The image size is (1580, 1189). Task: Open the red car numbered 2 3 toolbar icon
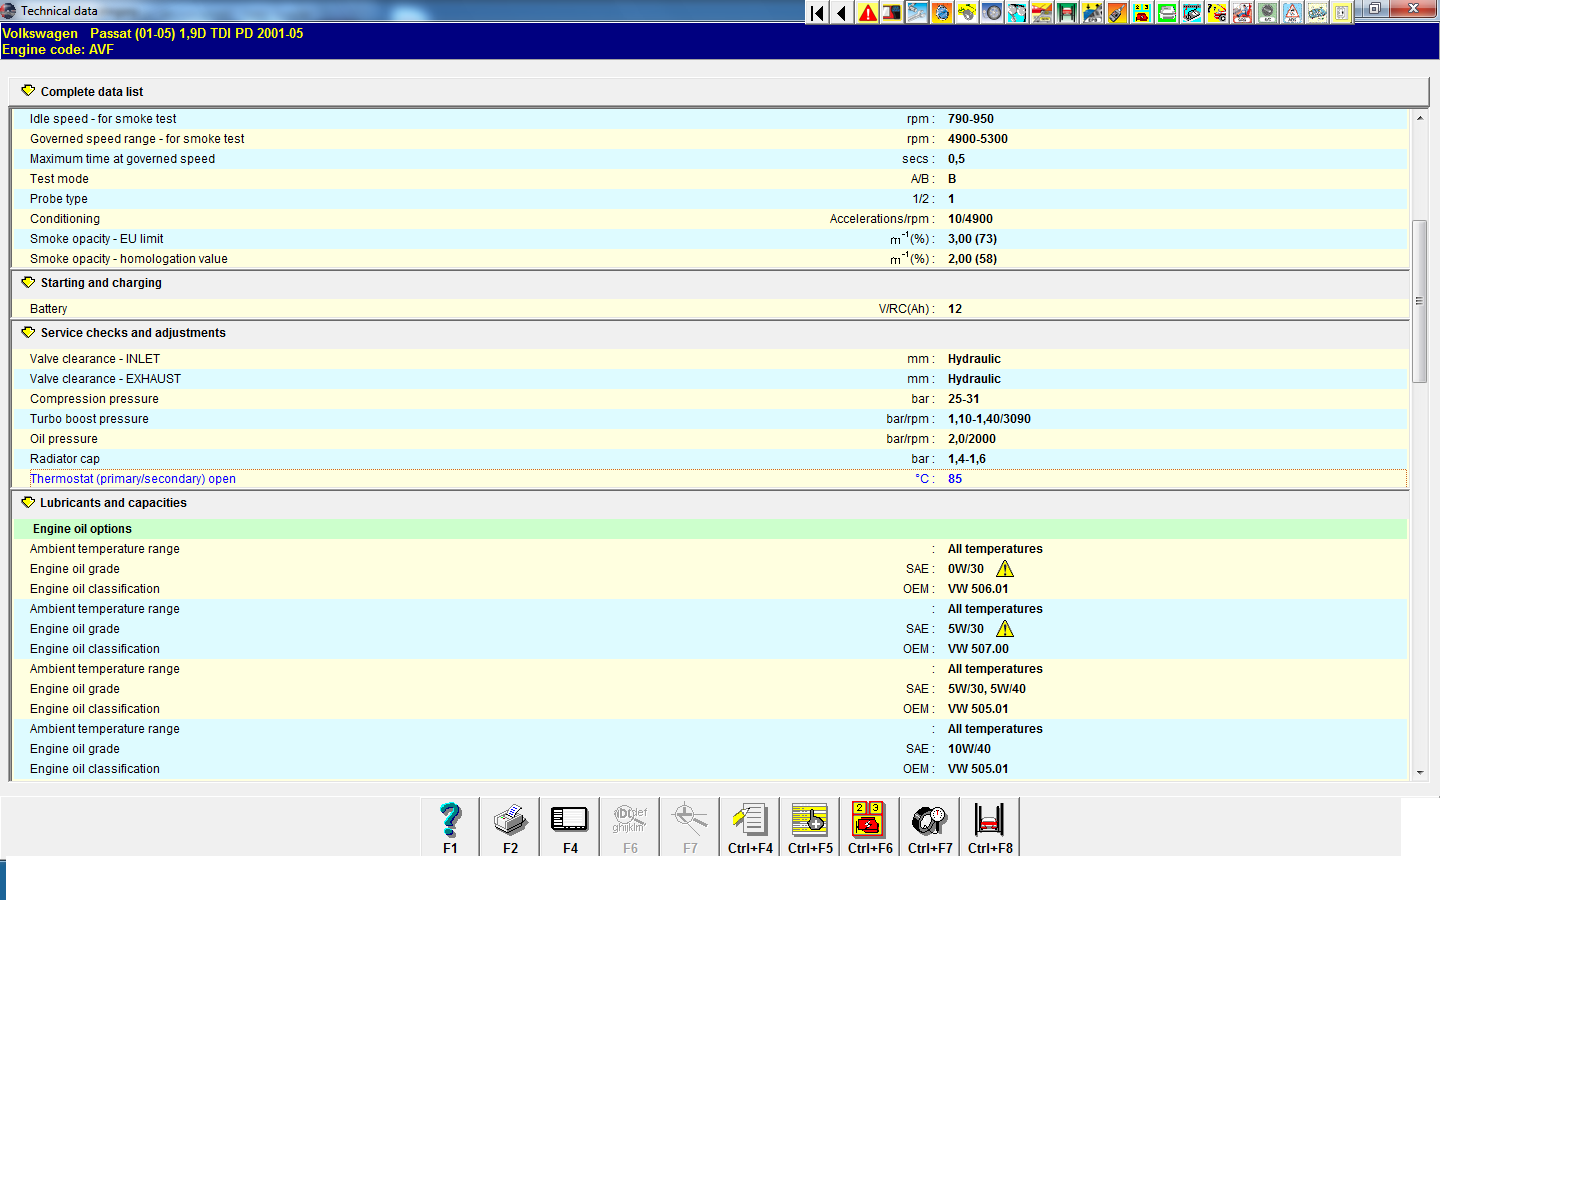(1142, 12)
